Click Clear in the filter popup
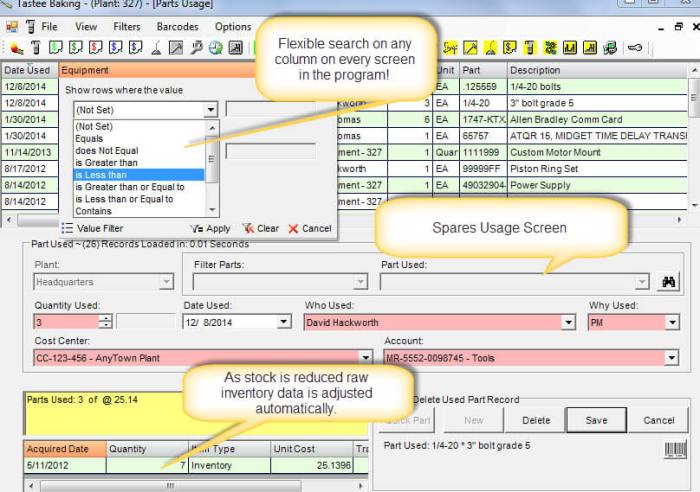This screenshot has height=492, width=700. pyautogui.click(x=261, y=229)
